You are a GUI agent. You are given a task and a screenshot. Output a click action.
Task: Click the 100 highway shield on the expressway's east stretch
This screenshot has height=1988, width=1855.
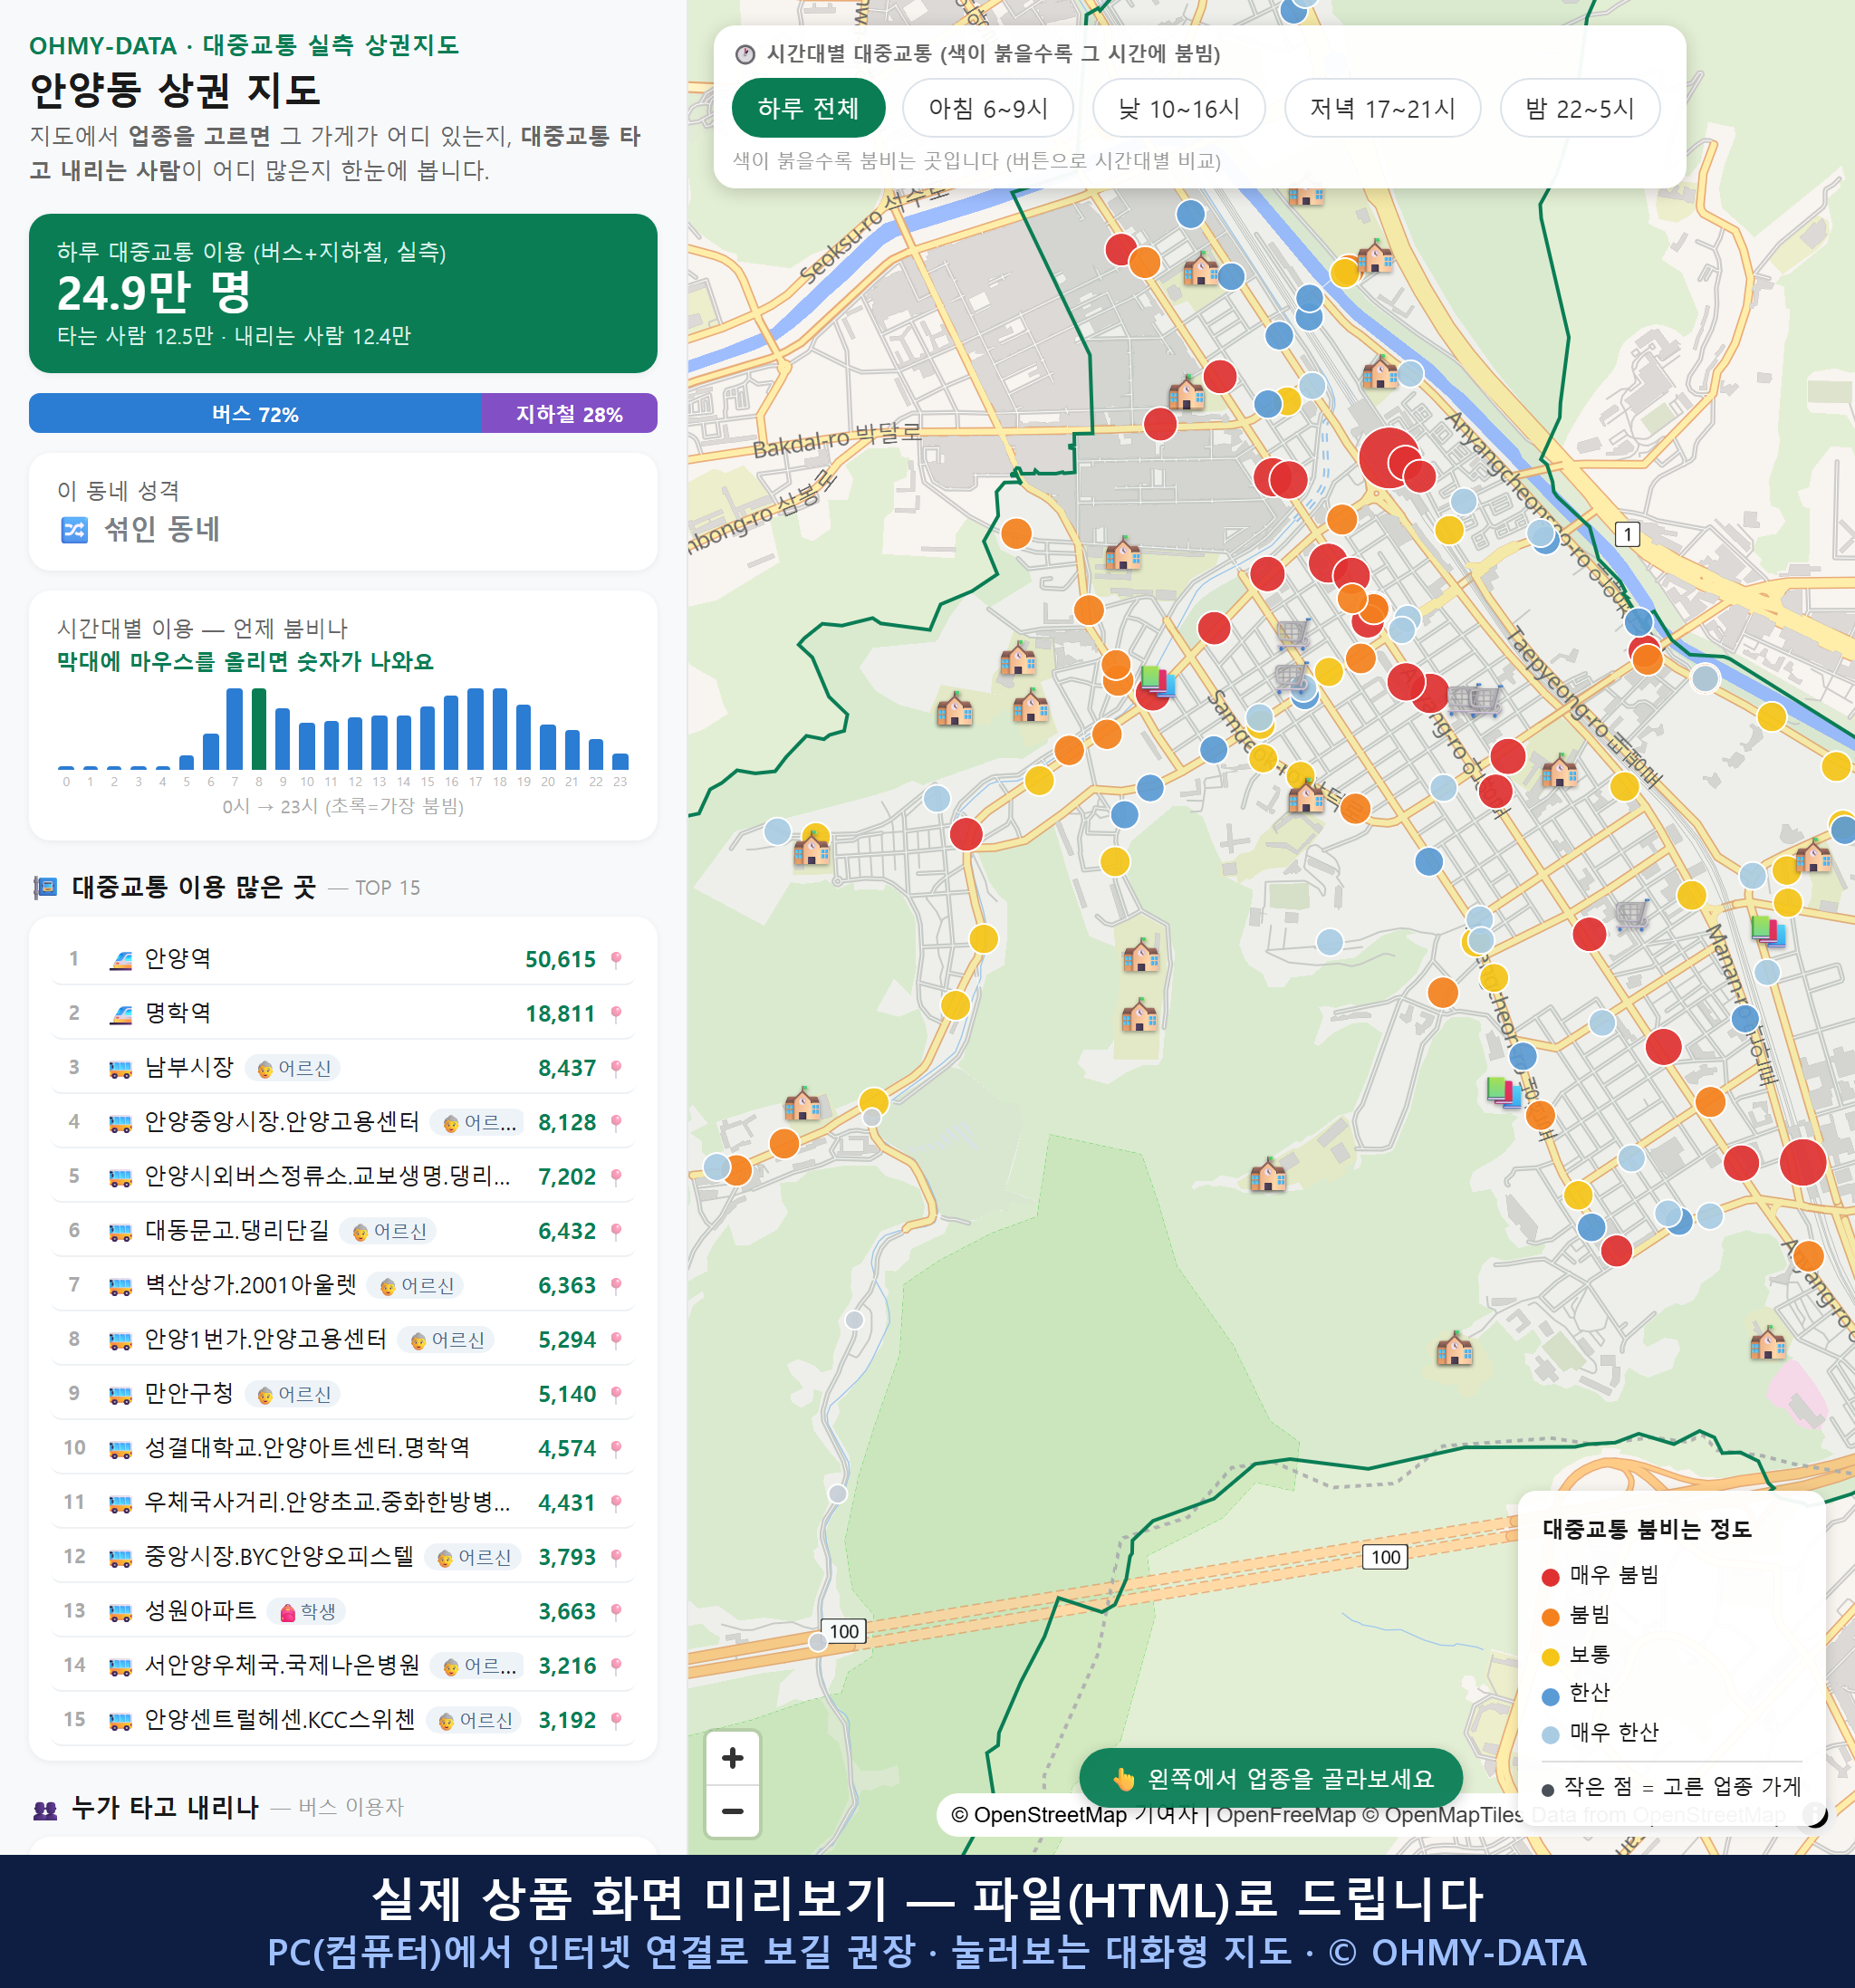[1385, 1557]
